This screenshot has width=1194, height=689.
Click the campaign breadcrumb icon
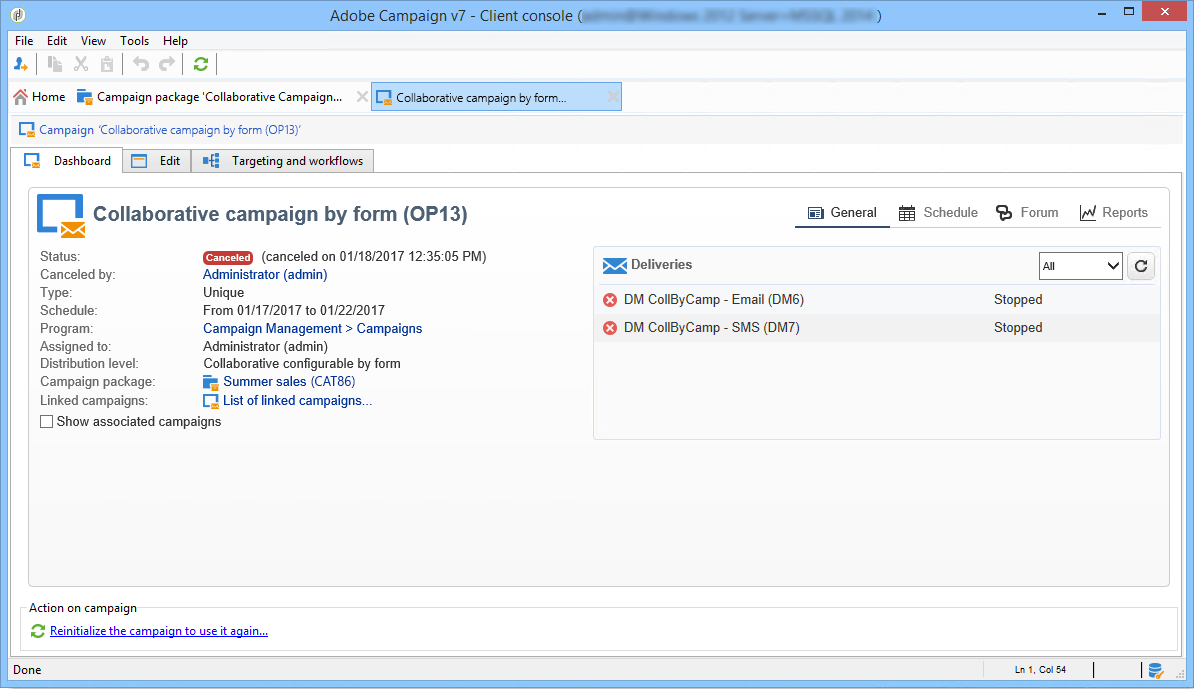pyautogui.click(x=27, y=130)
